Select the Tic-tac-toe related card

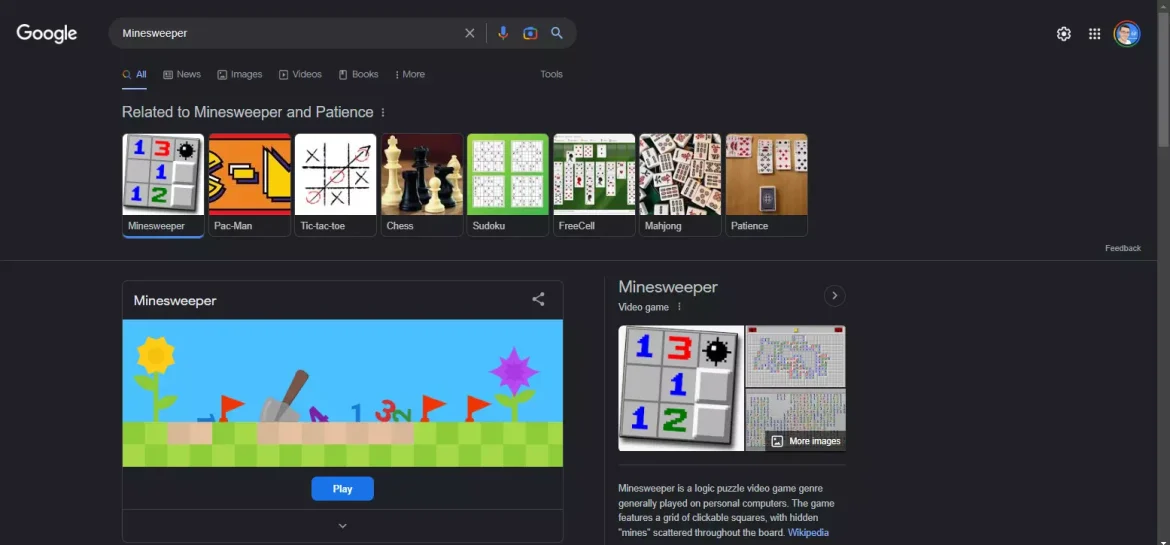(x=335, y=185)
